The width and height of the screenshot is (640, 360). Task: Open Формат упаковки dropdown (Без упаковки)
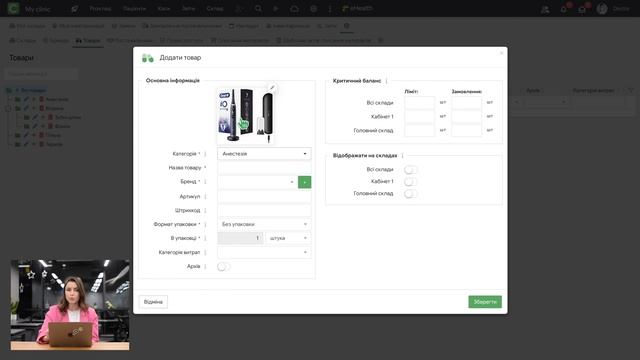click(x=264, y=224)
